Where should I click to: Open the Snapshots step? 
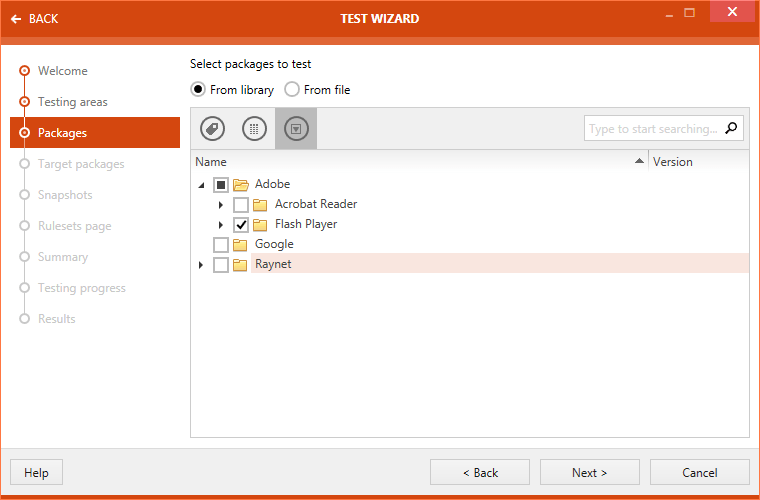point(65,195)
